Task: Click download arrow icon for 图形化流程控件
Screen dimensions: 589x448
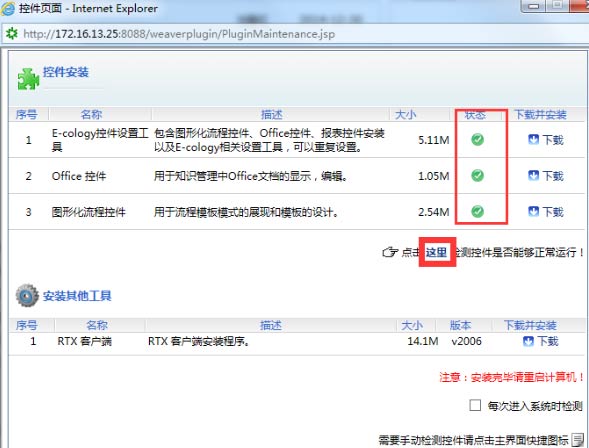Action: click(x=533, y=211)
